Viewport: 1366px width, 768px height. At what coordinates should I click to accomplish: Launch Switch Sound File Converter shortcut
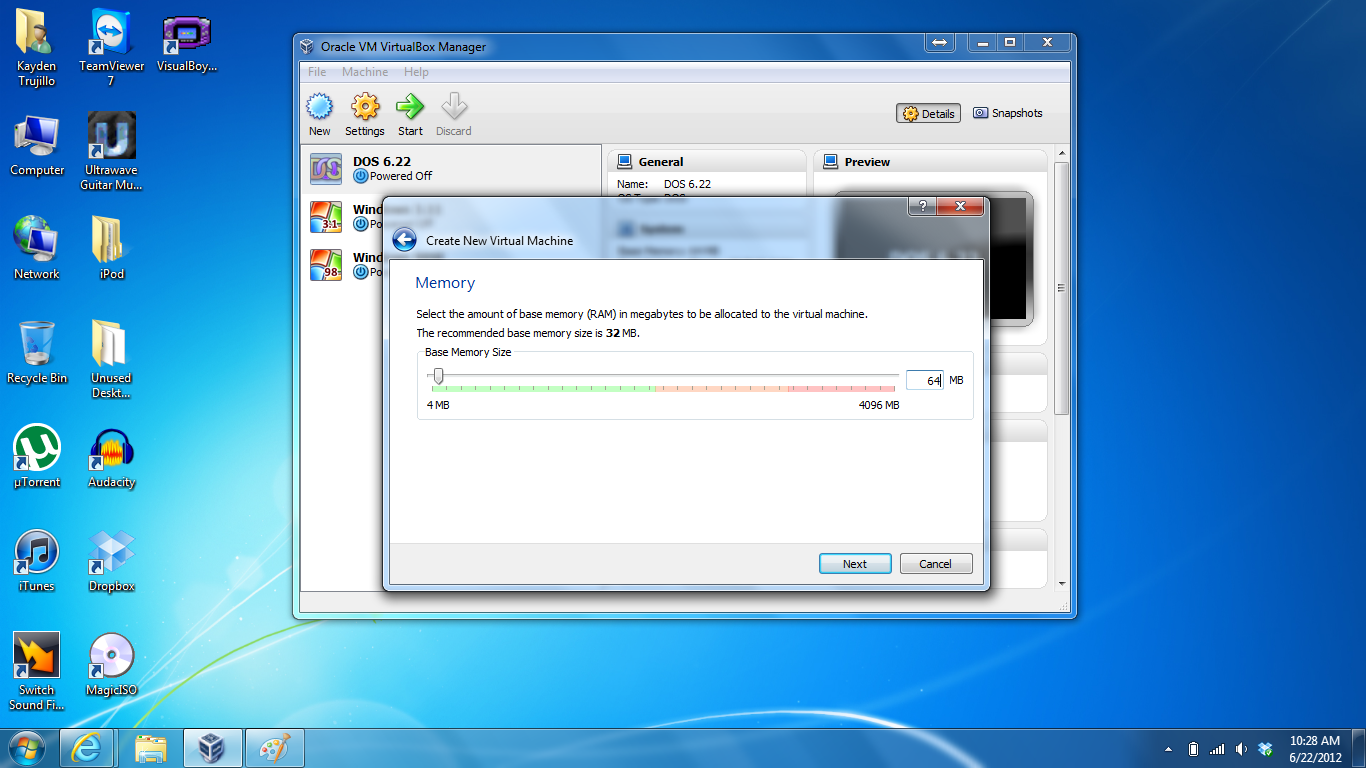click(x=37, y=672)
